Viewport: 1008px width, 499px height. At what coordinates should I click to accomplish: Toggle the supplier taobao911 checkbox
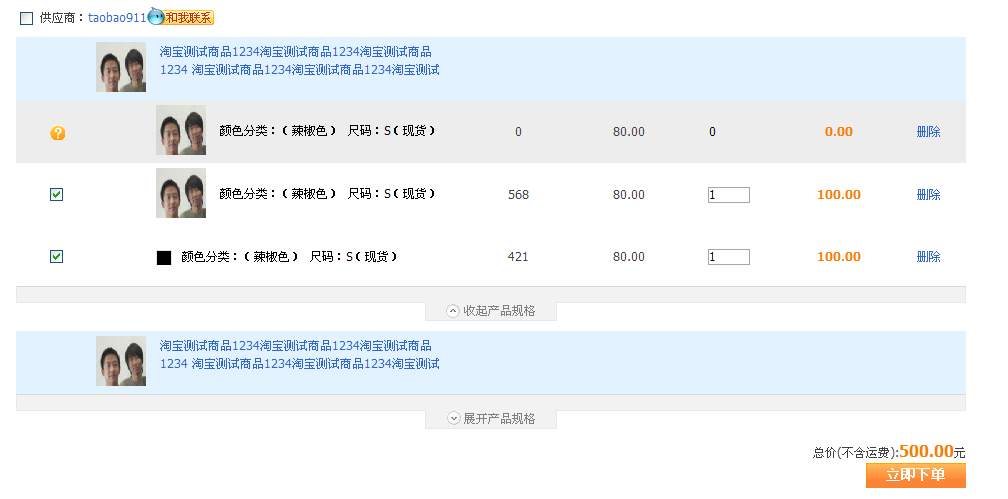pyautogui.click(x=27, y=18)
